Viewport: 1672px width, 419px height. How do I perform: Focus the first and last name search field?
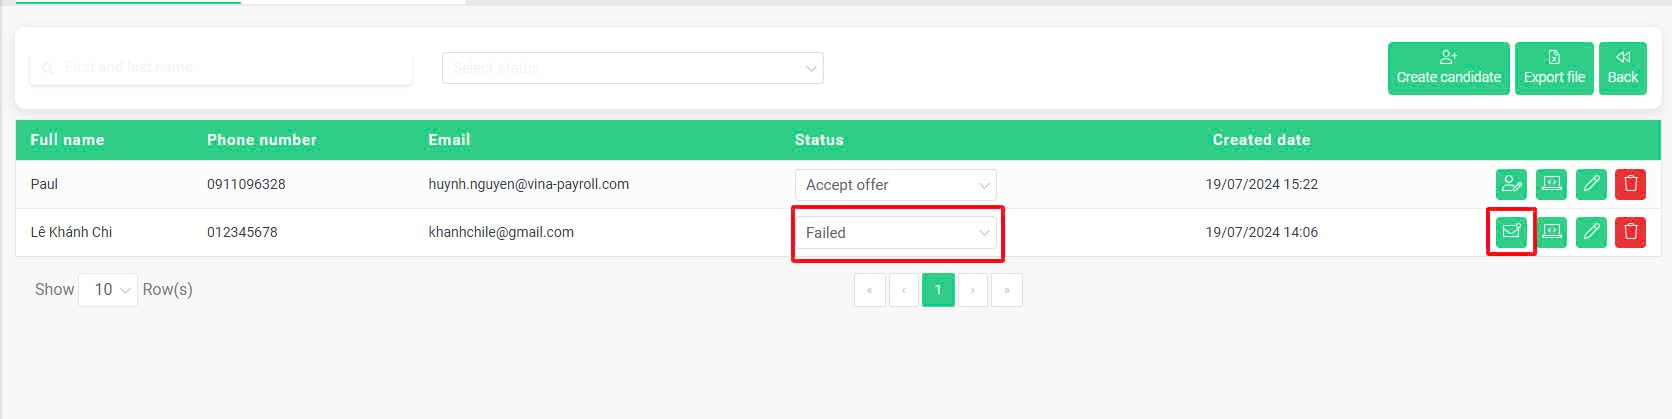coord(221,68)
